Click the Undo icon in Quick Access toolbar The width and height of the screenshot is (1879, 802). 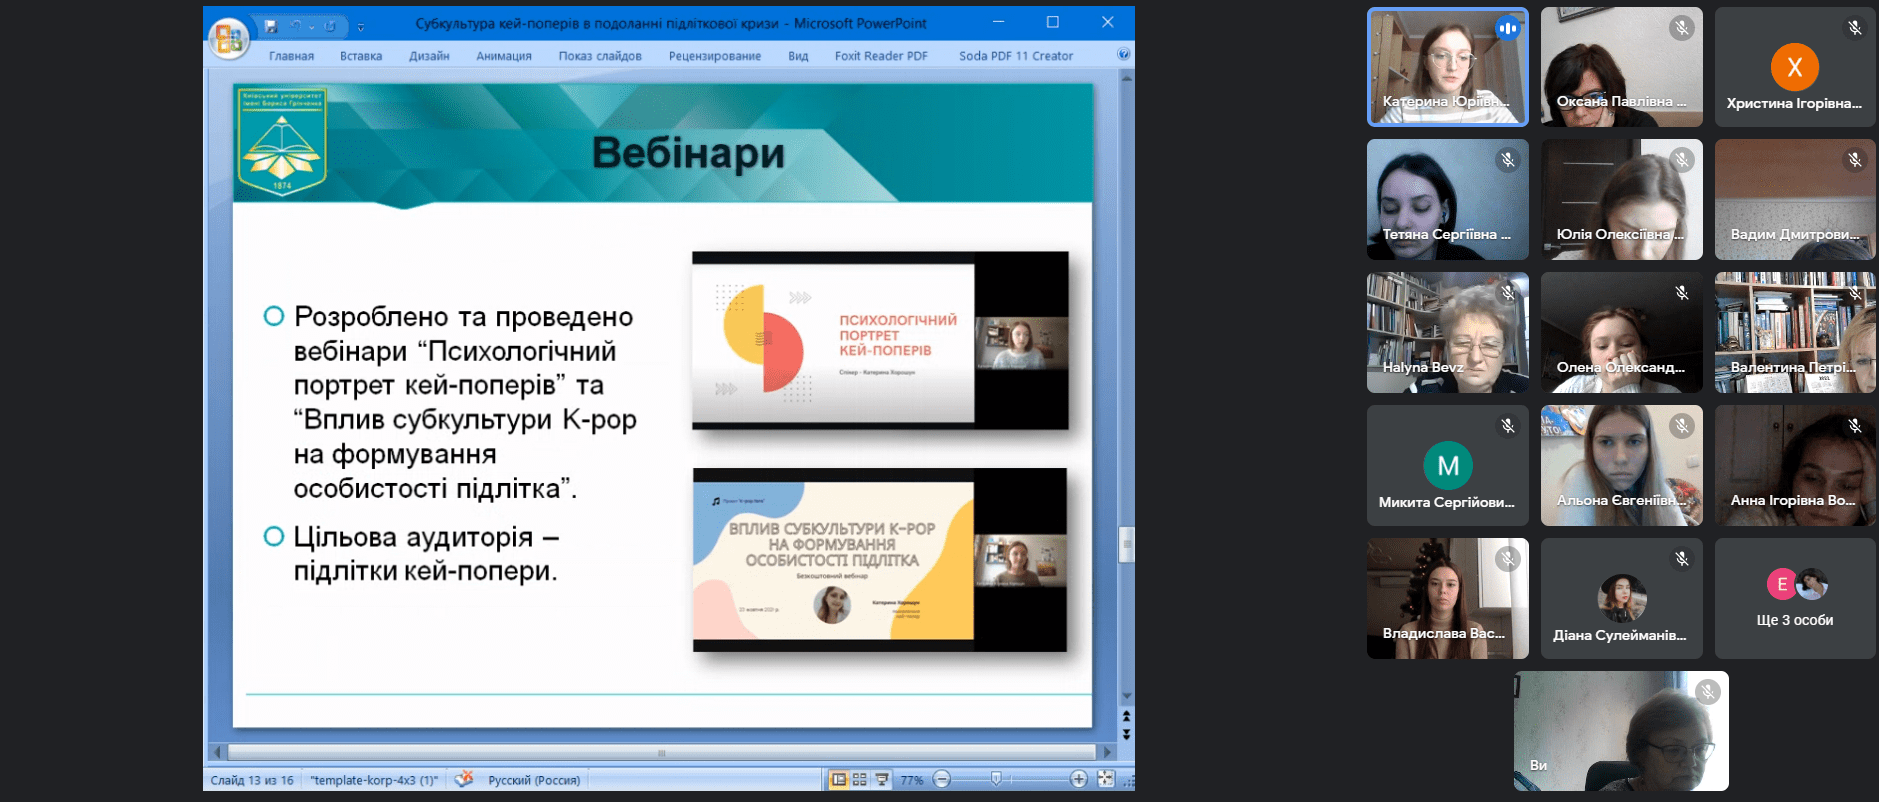[296, 26]
